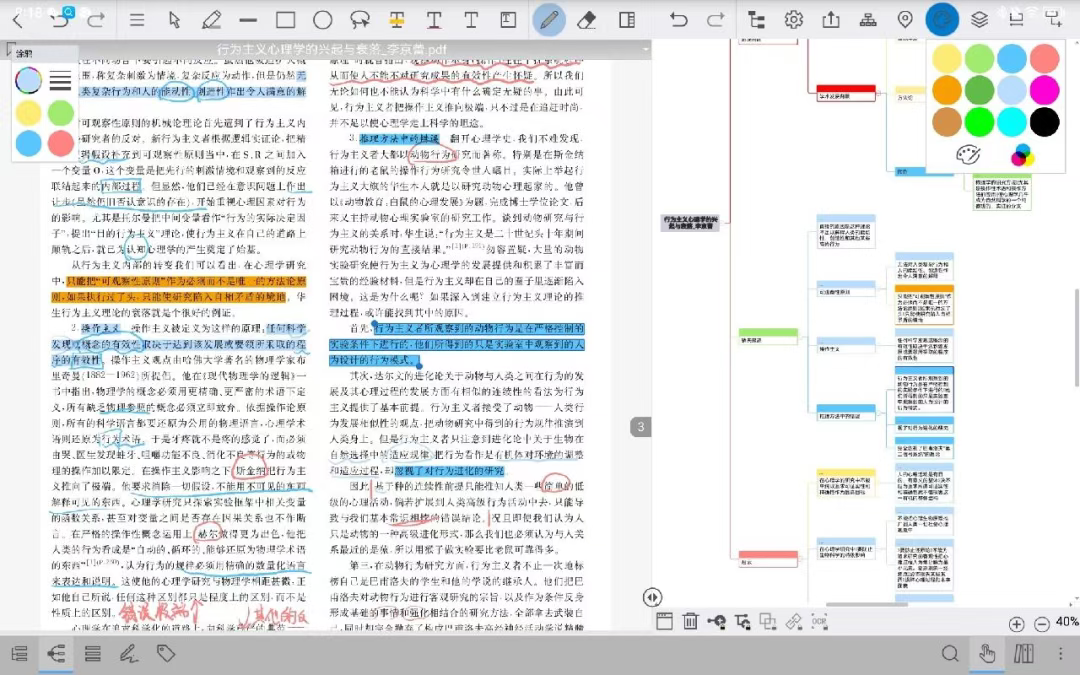
Task: Choose the text underline T tool
Action: pos(434,20)
